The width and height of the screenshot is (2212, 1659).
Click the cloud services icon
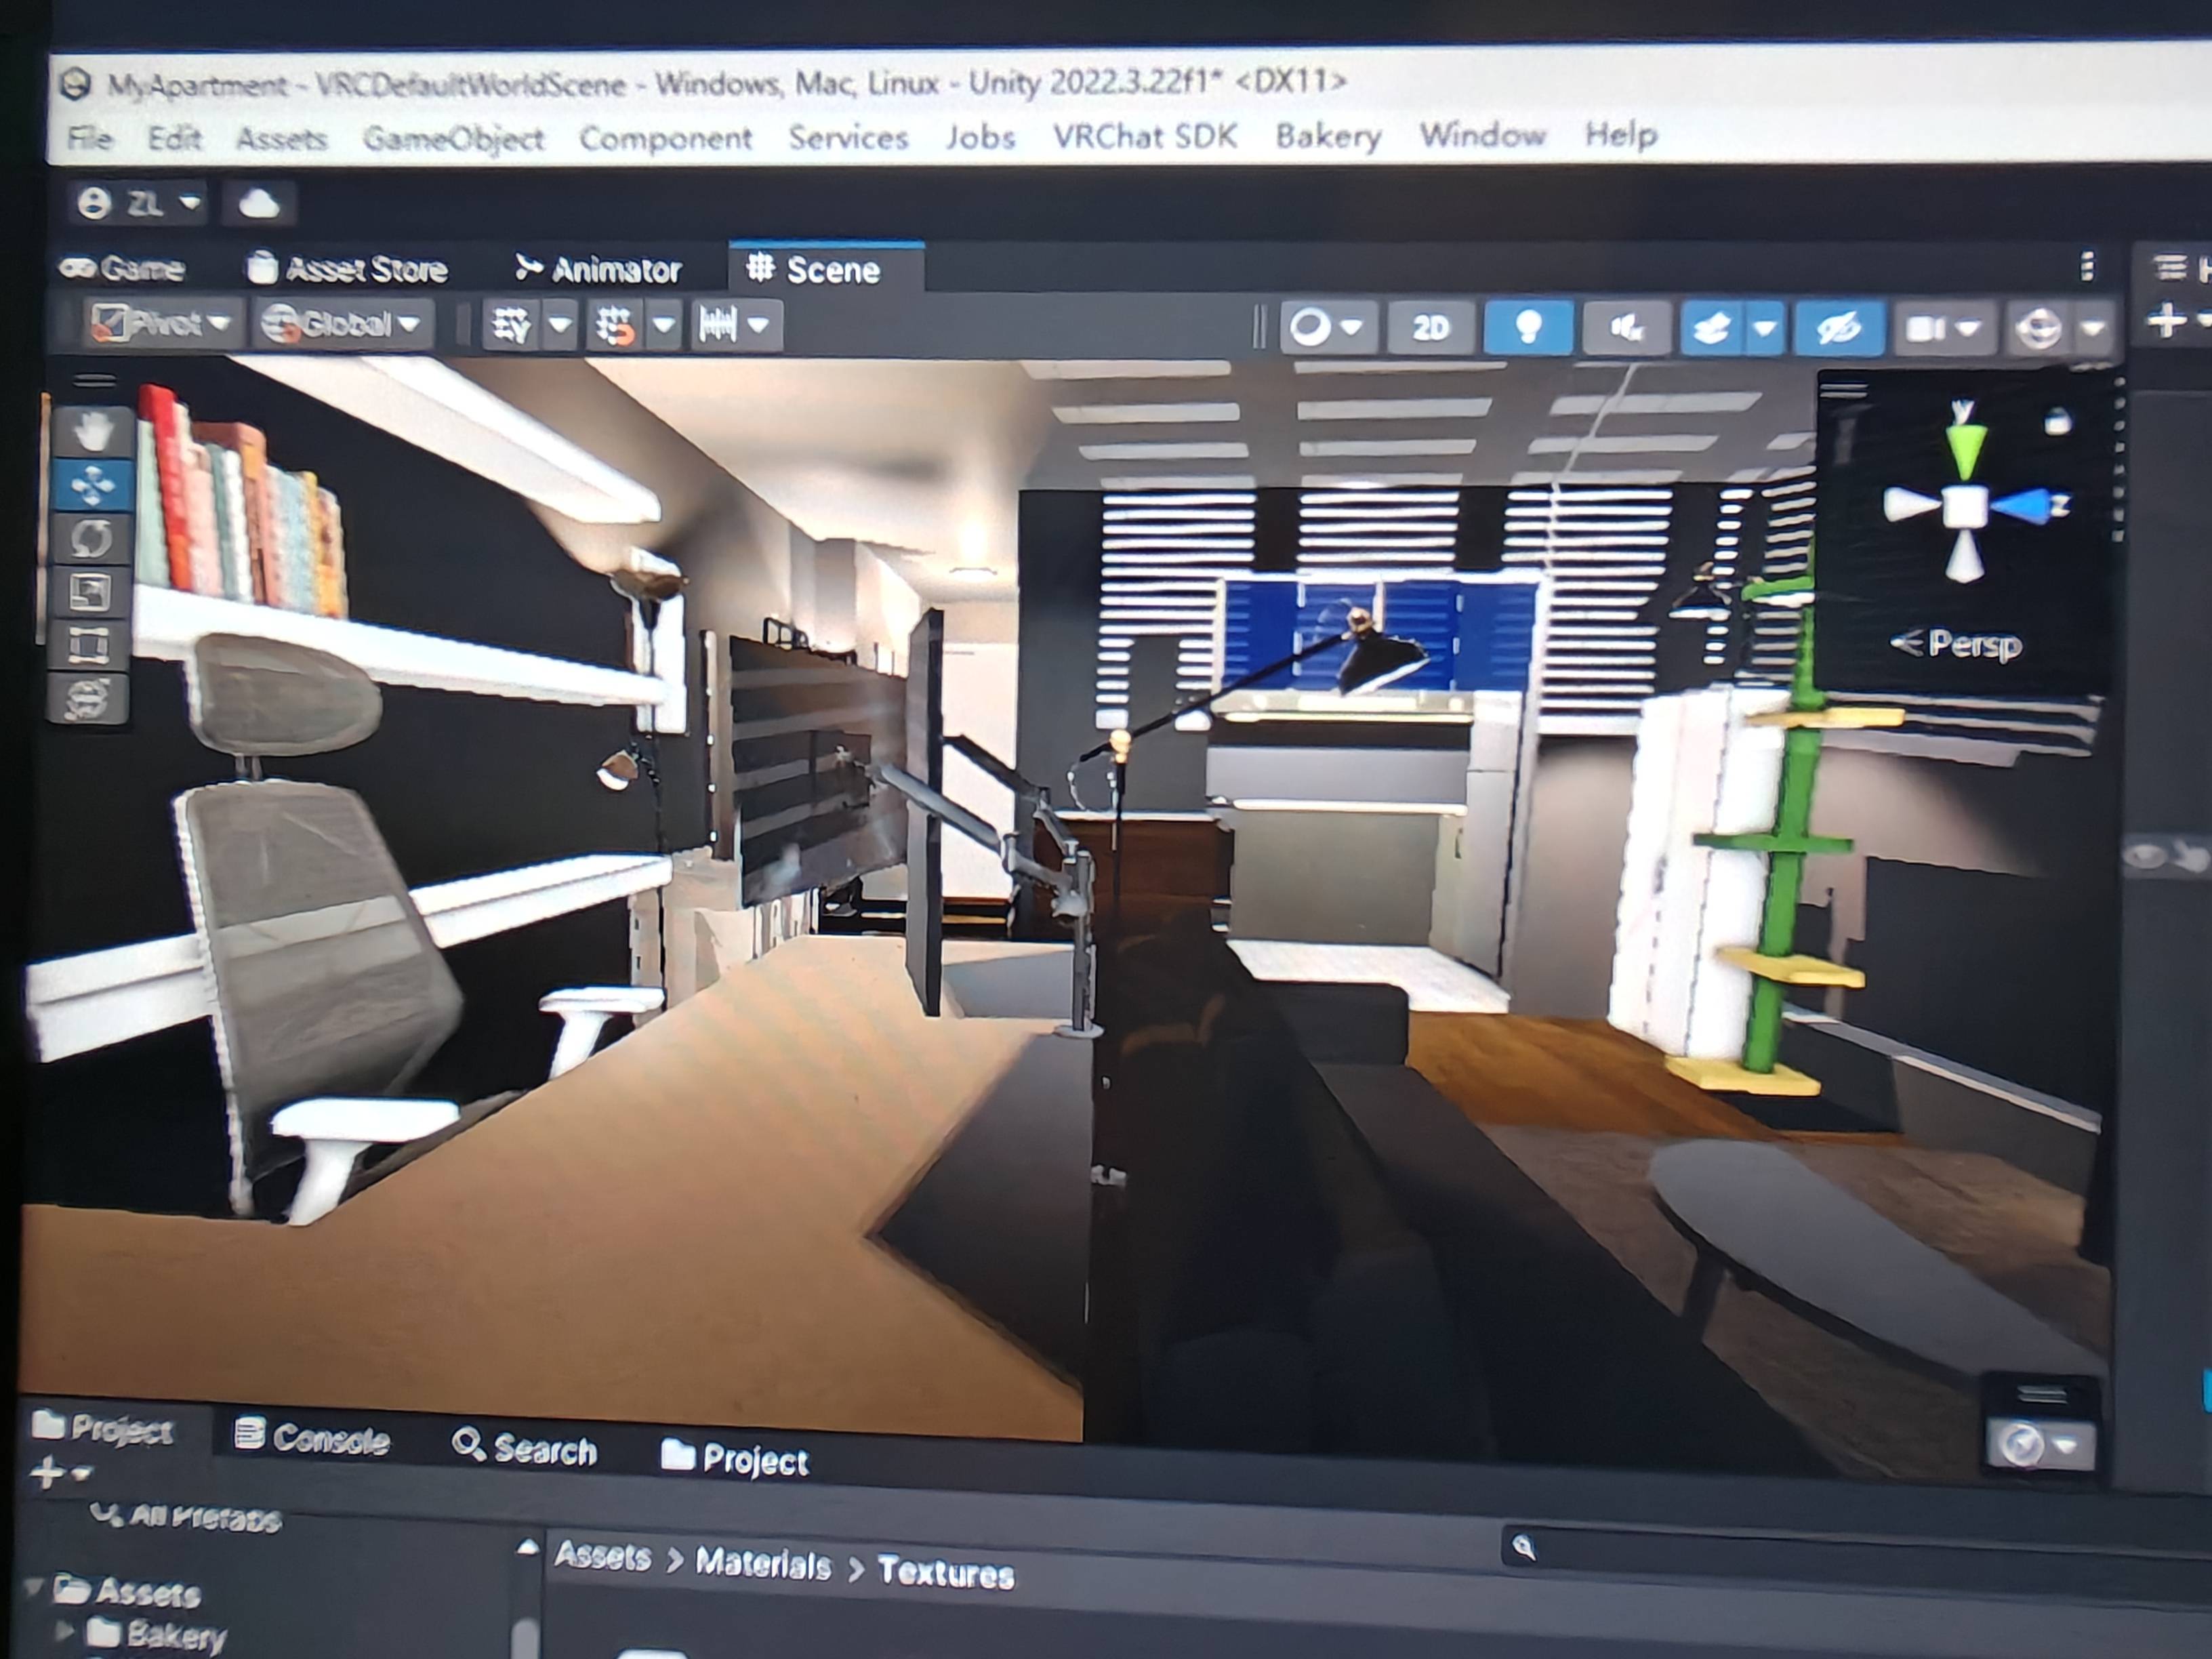(x=258, y=204)
